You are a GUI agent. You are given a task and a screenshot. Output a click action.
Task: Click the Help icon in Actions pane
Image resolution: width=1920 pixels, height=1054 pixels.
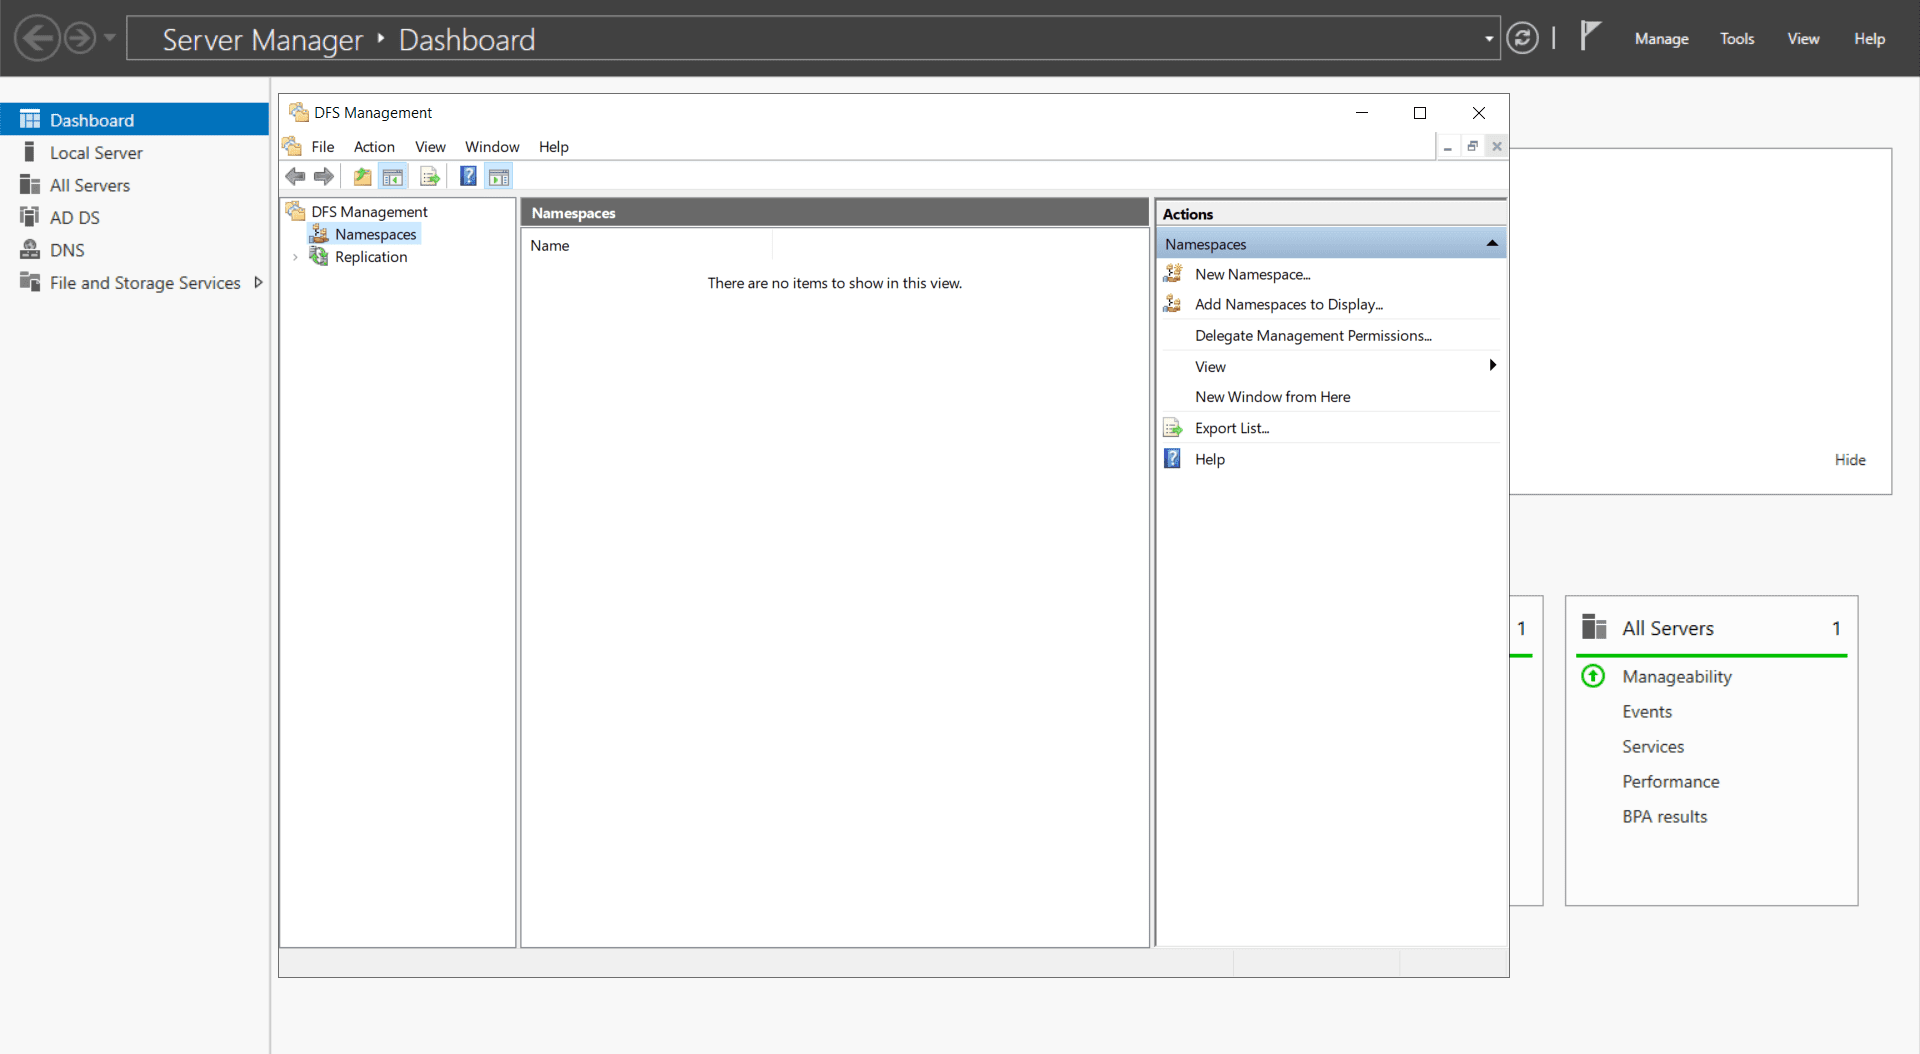1173,459
